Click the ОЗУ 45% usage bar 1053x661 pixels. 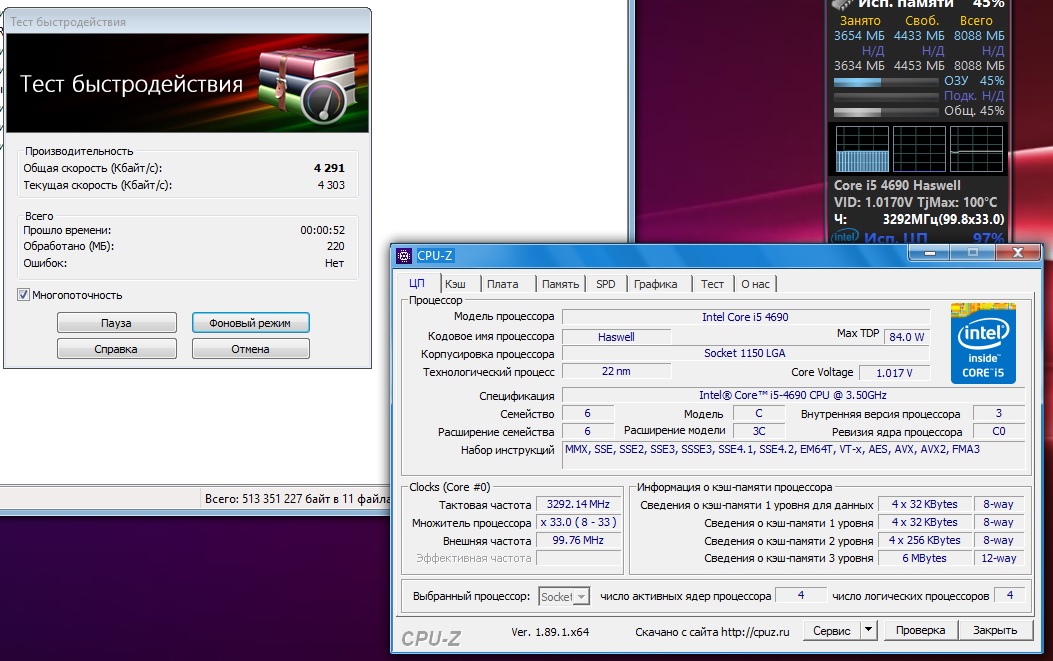point(886,82)
